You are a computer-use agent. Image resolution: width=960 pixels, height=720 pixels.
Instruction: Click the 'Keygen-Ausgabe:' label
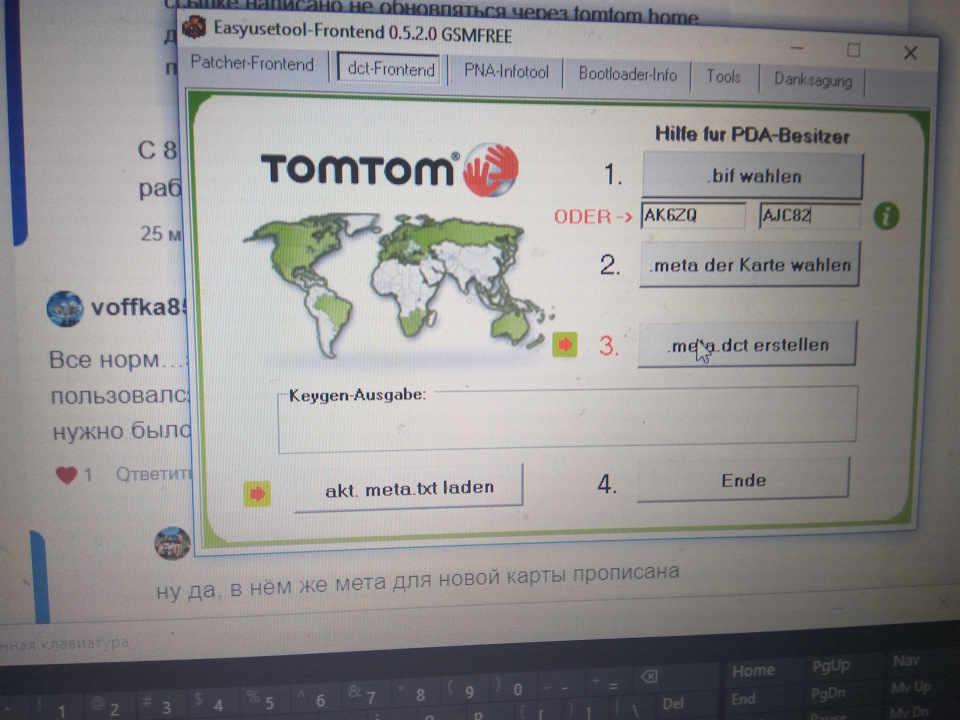click(x=358, y=395)
